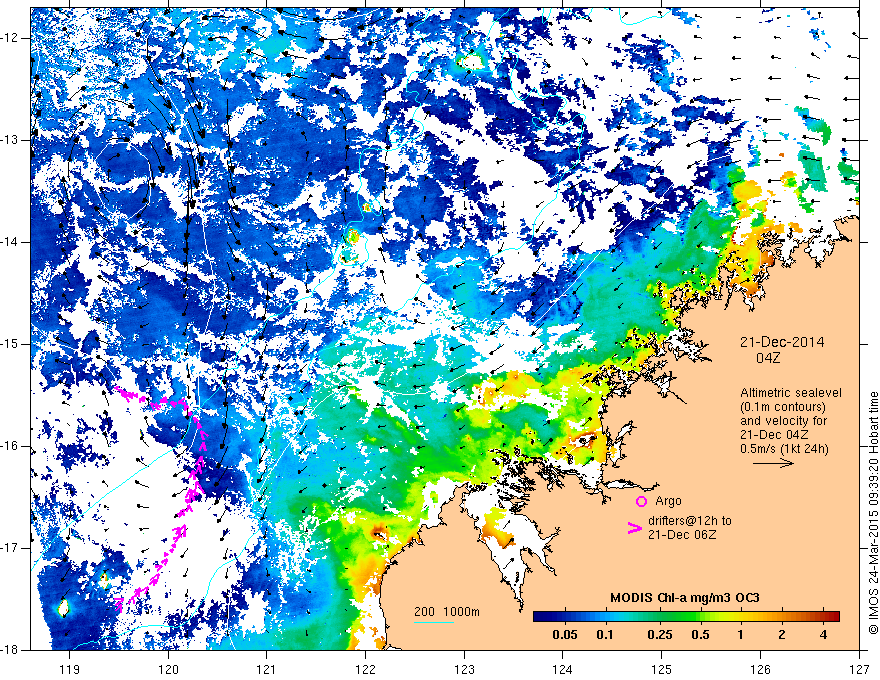Click the '0.5m/s (1kt 24h)' scale text

pyautogui.click(x=785, y=449)
